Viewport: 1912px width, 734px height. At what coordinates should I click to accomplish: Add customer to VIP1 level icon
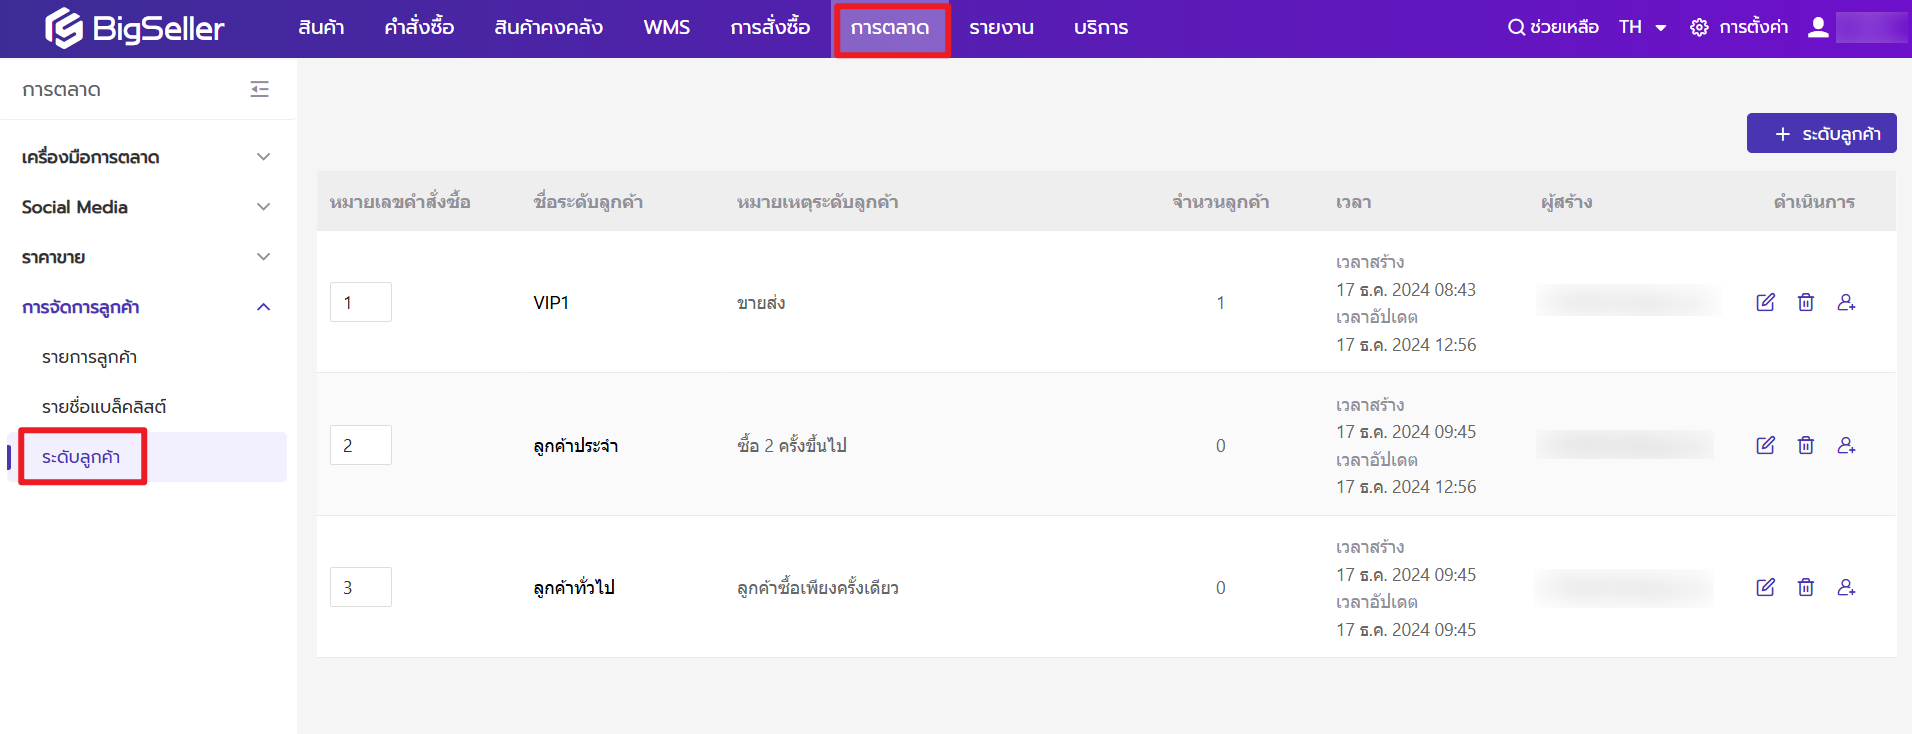(1846, 302)
